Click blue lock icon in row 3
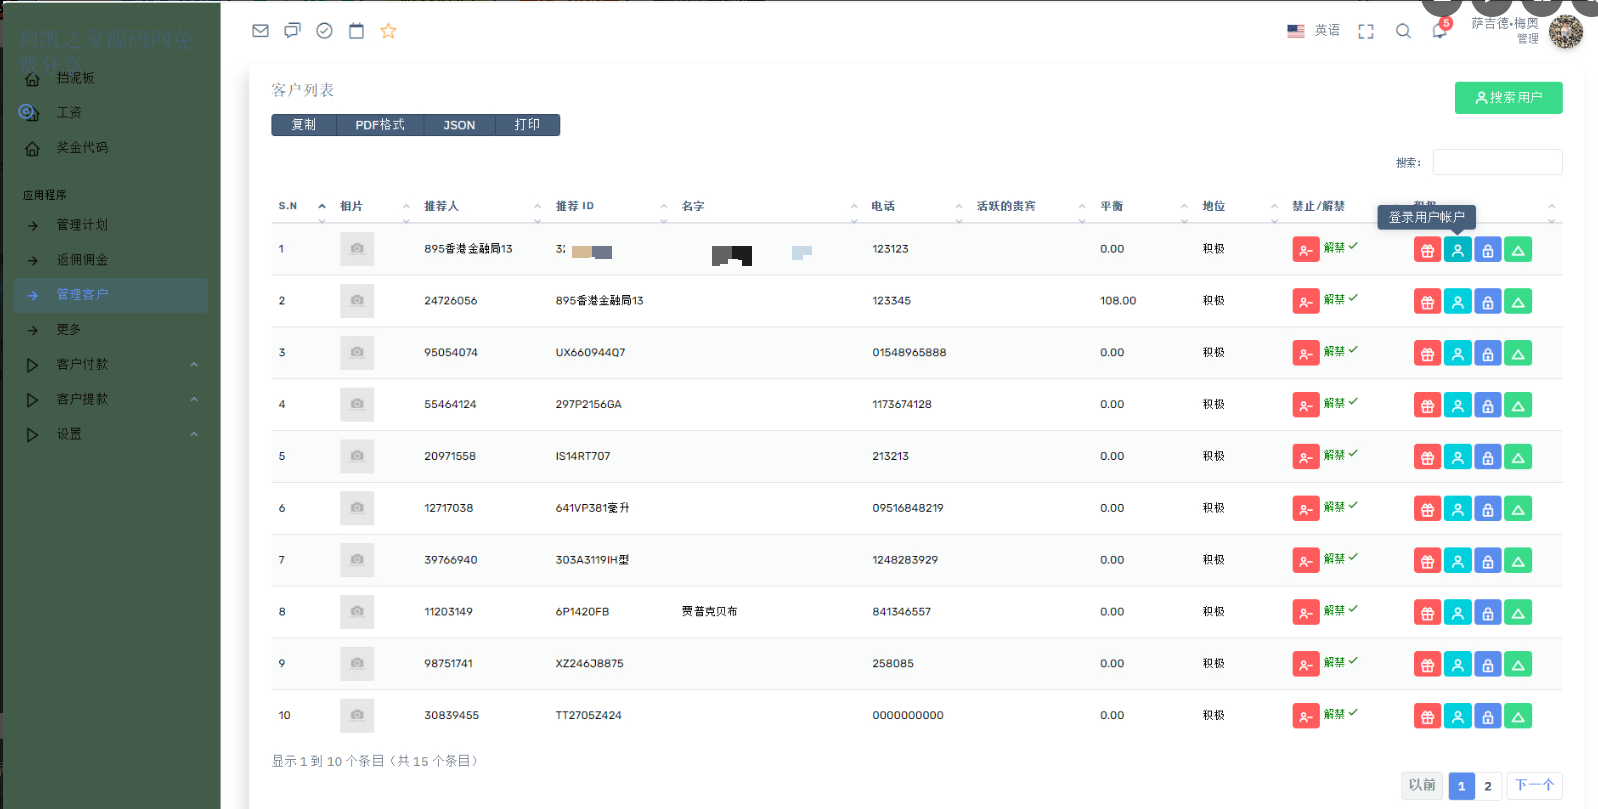The width and height of the screenshot is (1598, 809). click(x=1487, y=354)
